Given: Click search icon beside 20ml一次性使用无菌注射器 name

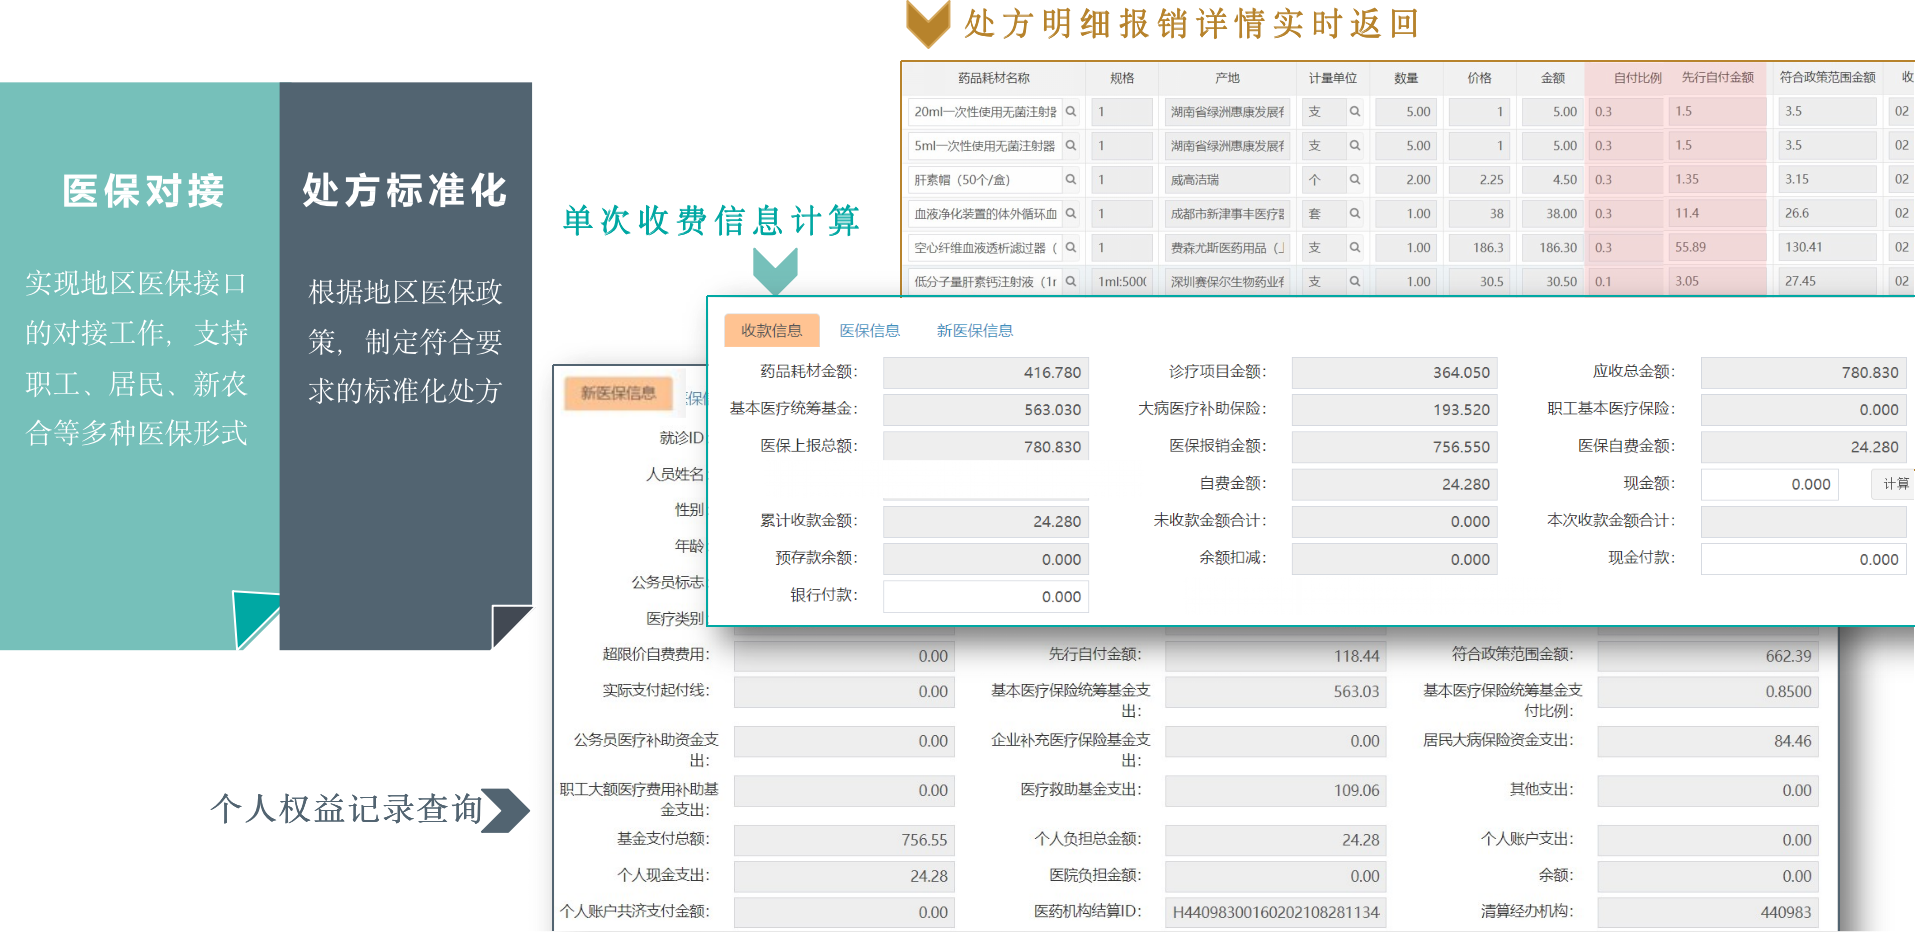Looking at the screenshot, I should 1070,112.
